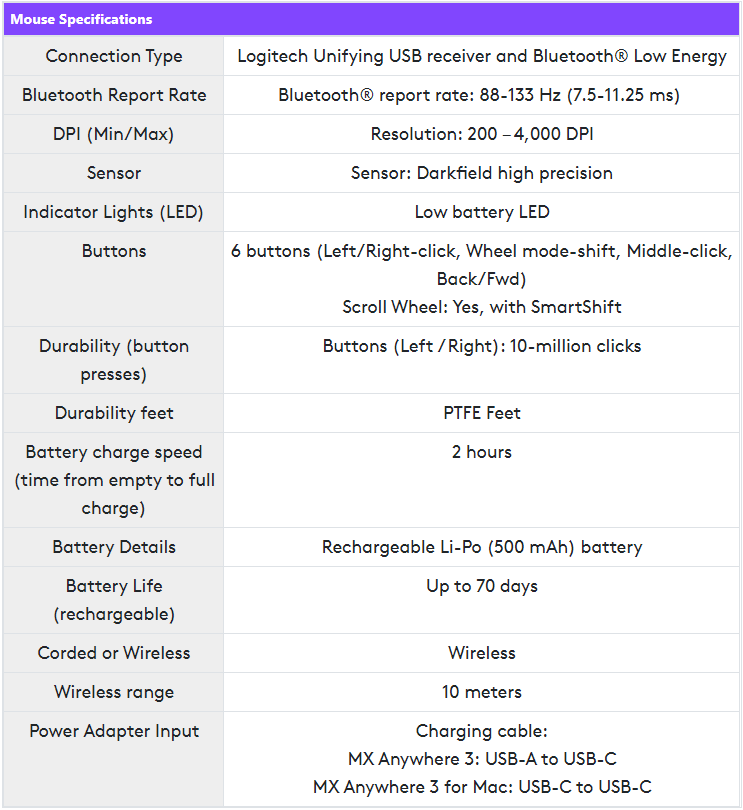743x810 pixels.
Task: Click the Up to 70 days value
Action: 482,586
